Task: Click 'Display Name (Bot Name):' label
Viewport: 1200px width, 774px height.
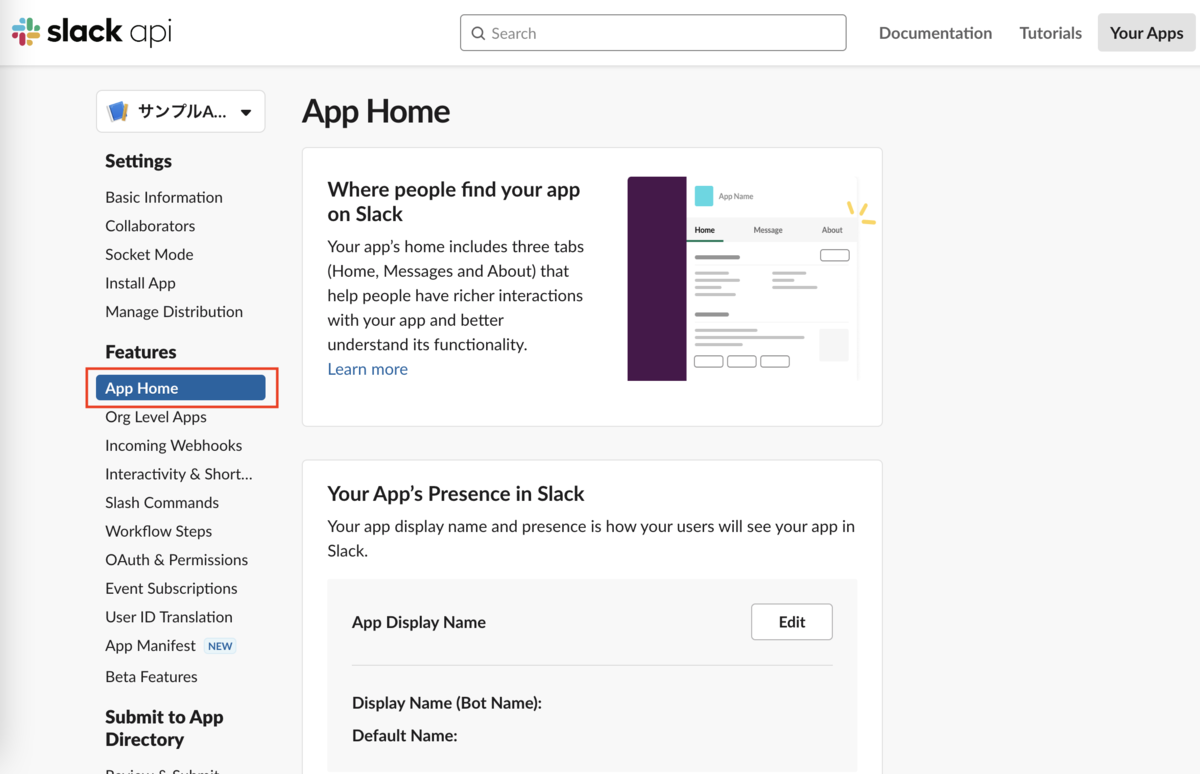Action: tap(447, 703)
